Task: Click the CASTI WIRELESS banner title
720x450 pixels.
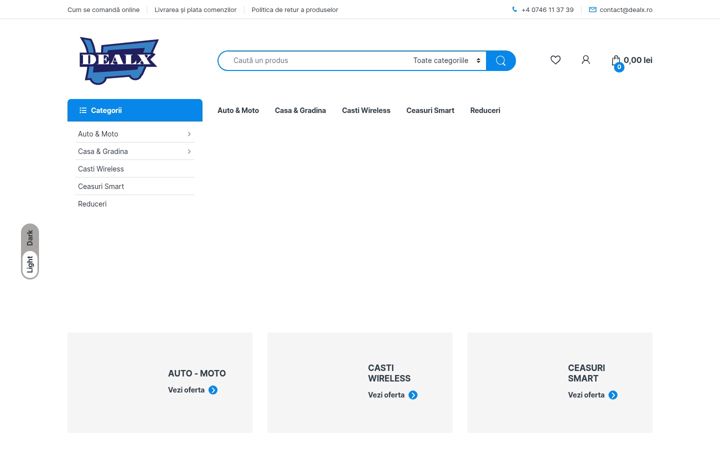Action: coord(389,373)
